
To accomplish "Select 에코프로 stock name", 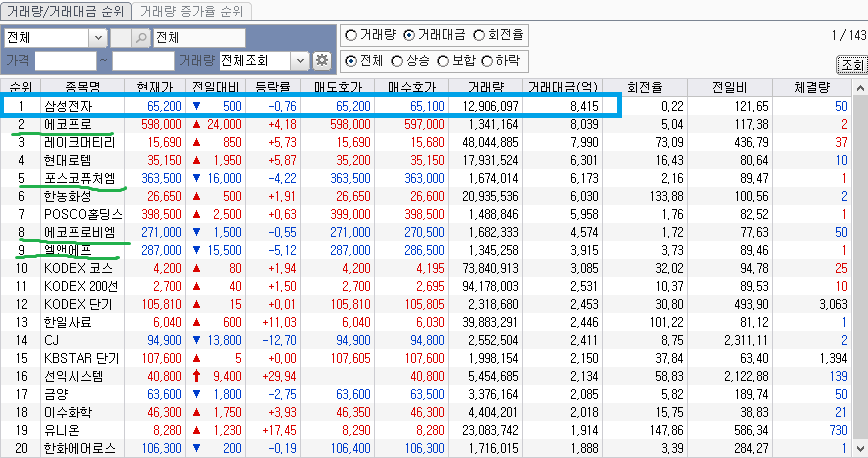I will click(68, 124).
